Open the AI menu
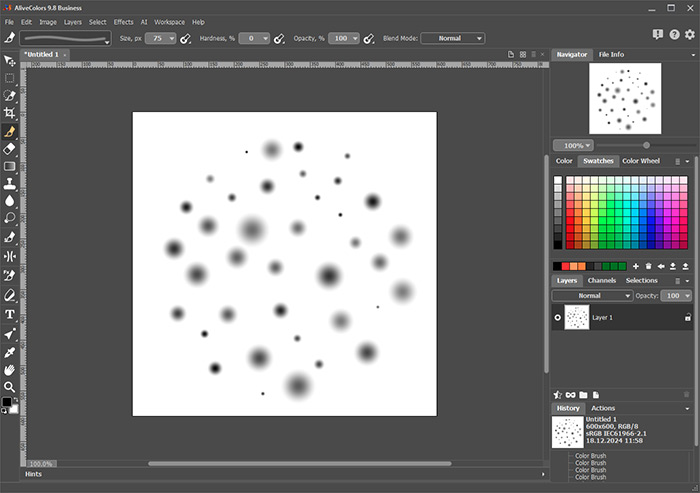 (x=144, y=22)
